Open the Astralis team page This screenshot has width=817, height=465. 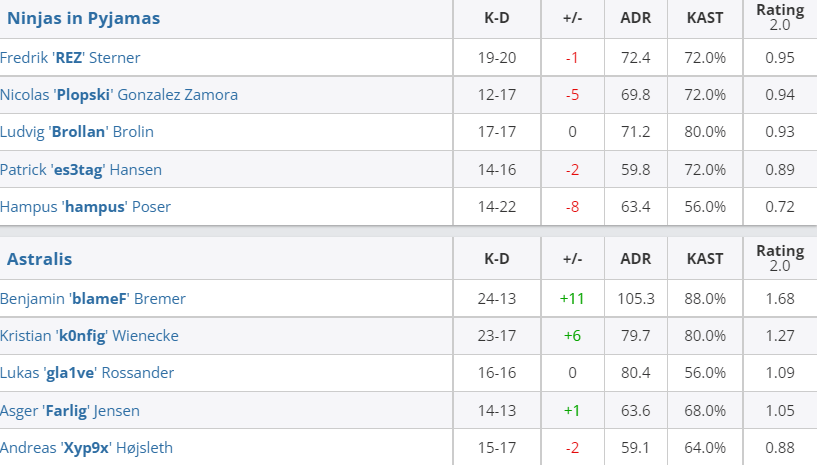pos(40,259)
